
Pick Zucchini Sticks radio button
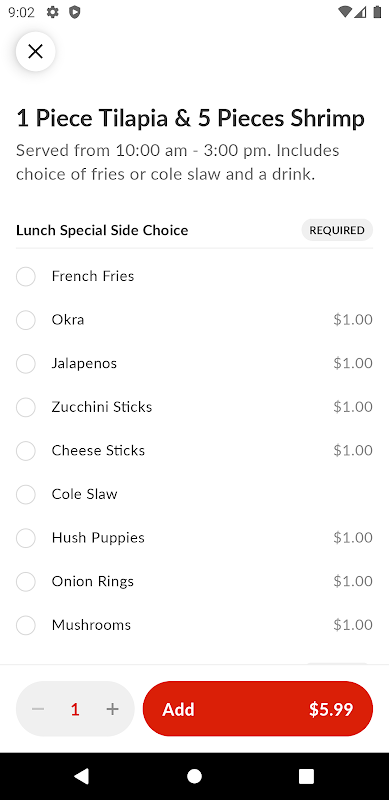click(26, 407)
